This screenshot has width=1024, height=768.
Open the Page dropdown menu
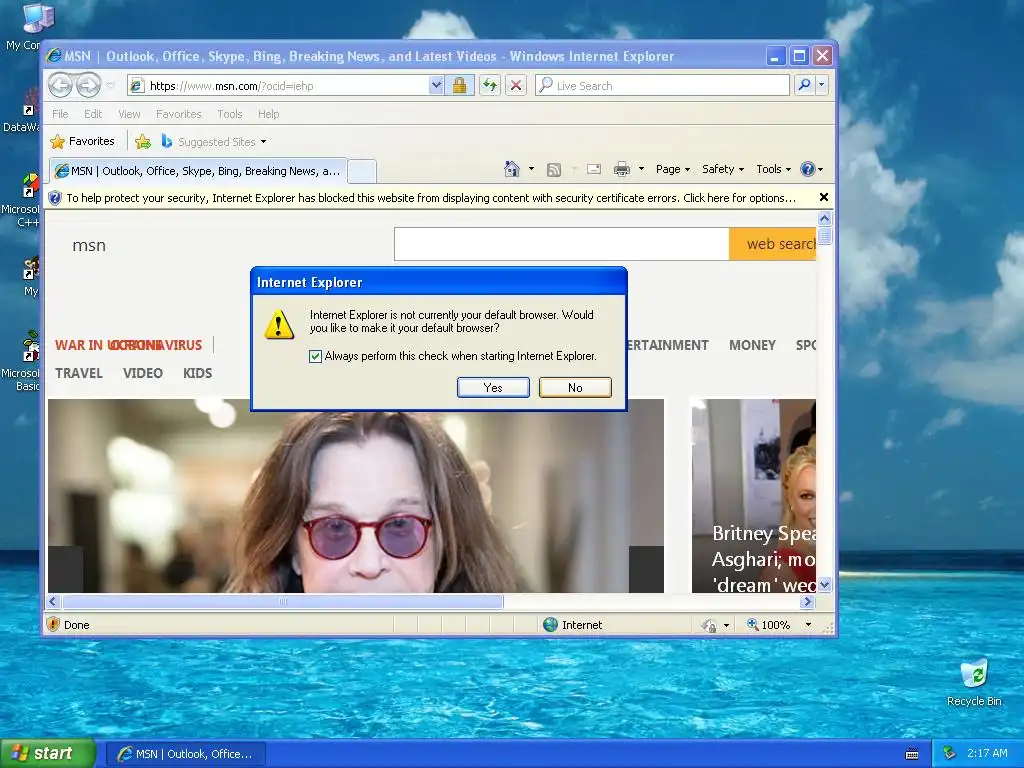coord(673,169)
